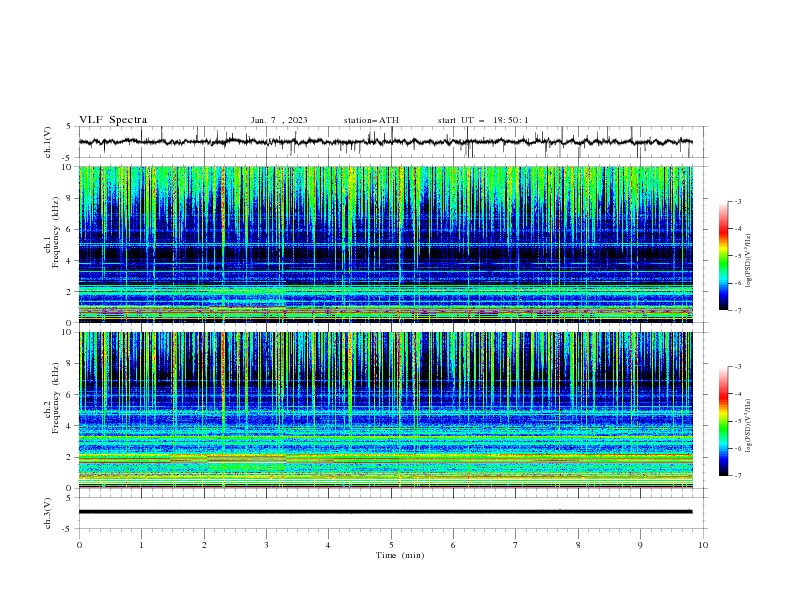Click the time axis tick label "8"

pos(578,545)
